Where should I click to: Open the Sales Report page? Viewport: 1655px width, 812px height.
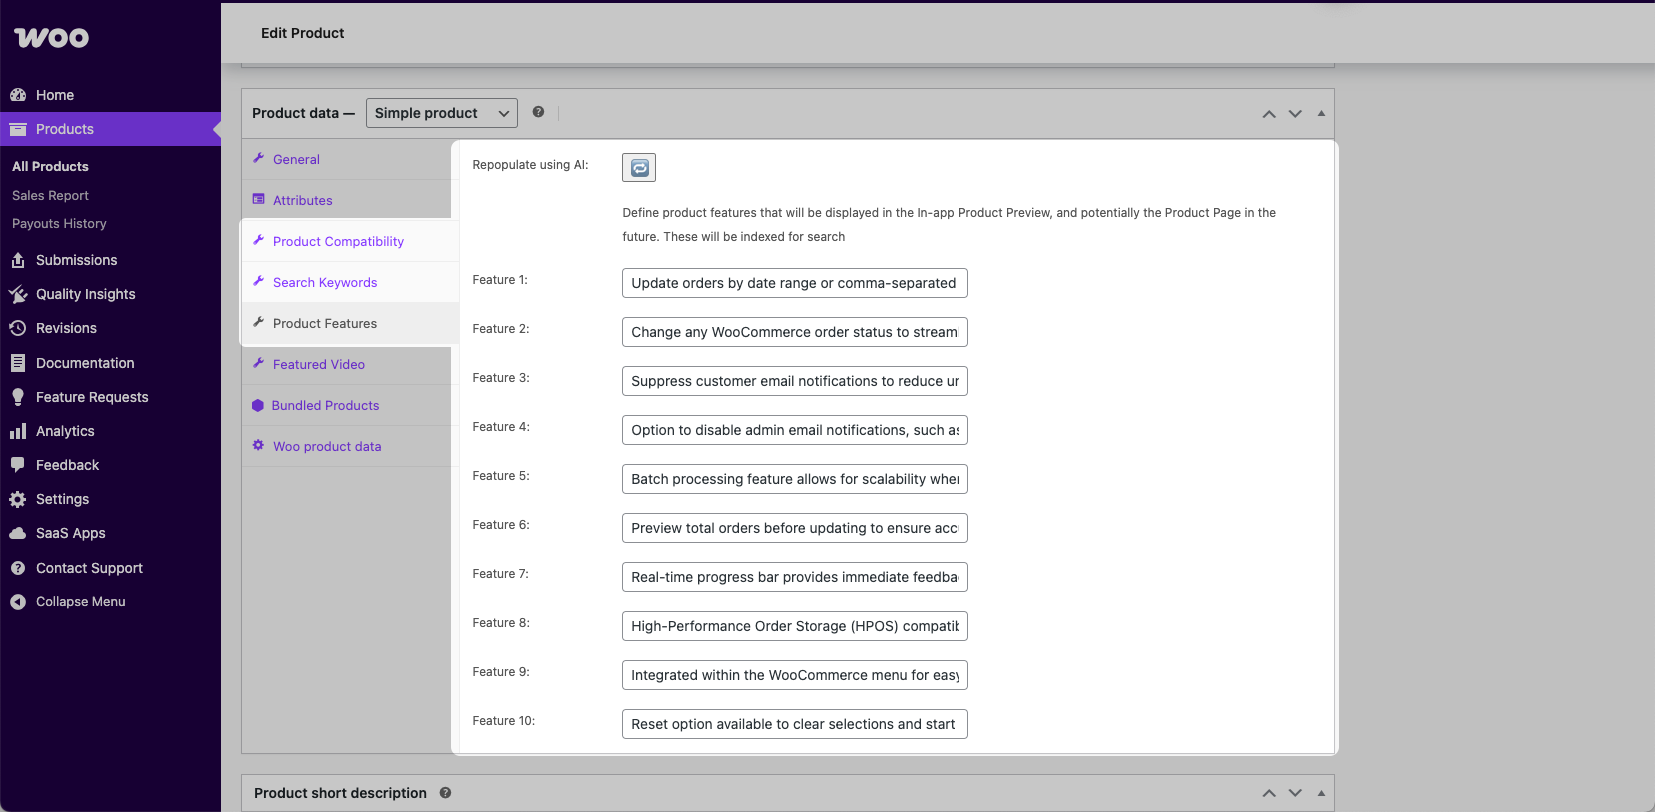coord(50,195)
